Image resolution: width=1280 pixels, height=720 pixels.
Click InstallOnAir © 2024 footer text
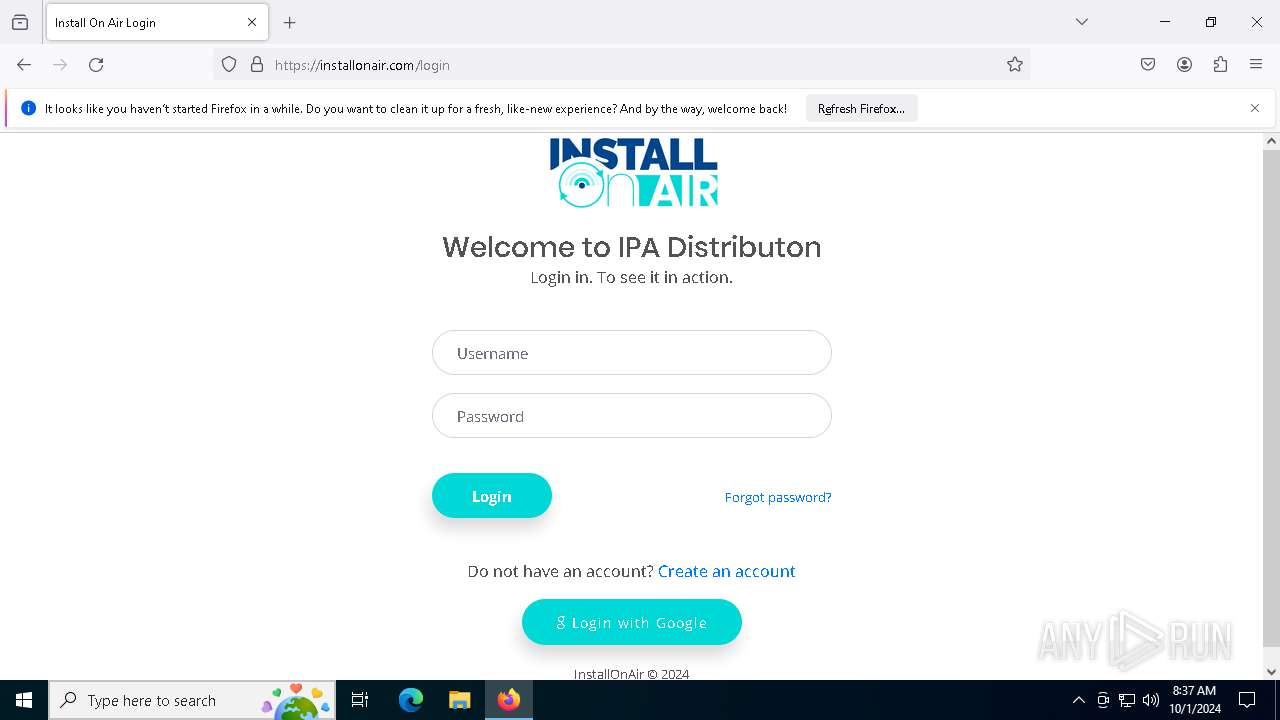click(x=632, y=674)
